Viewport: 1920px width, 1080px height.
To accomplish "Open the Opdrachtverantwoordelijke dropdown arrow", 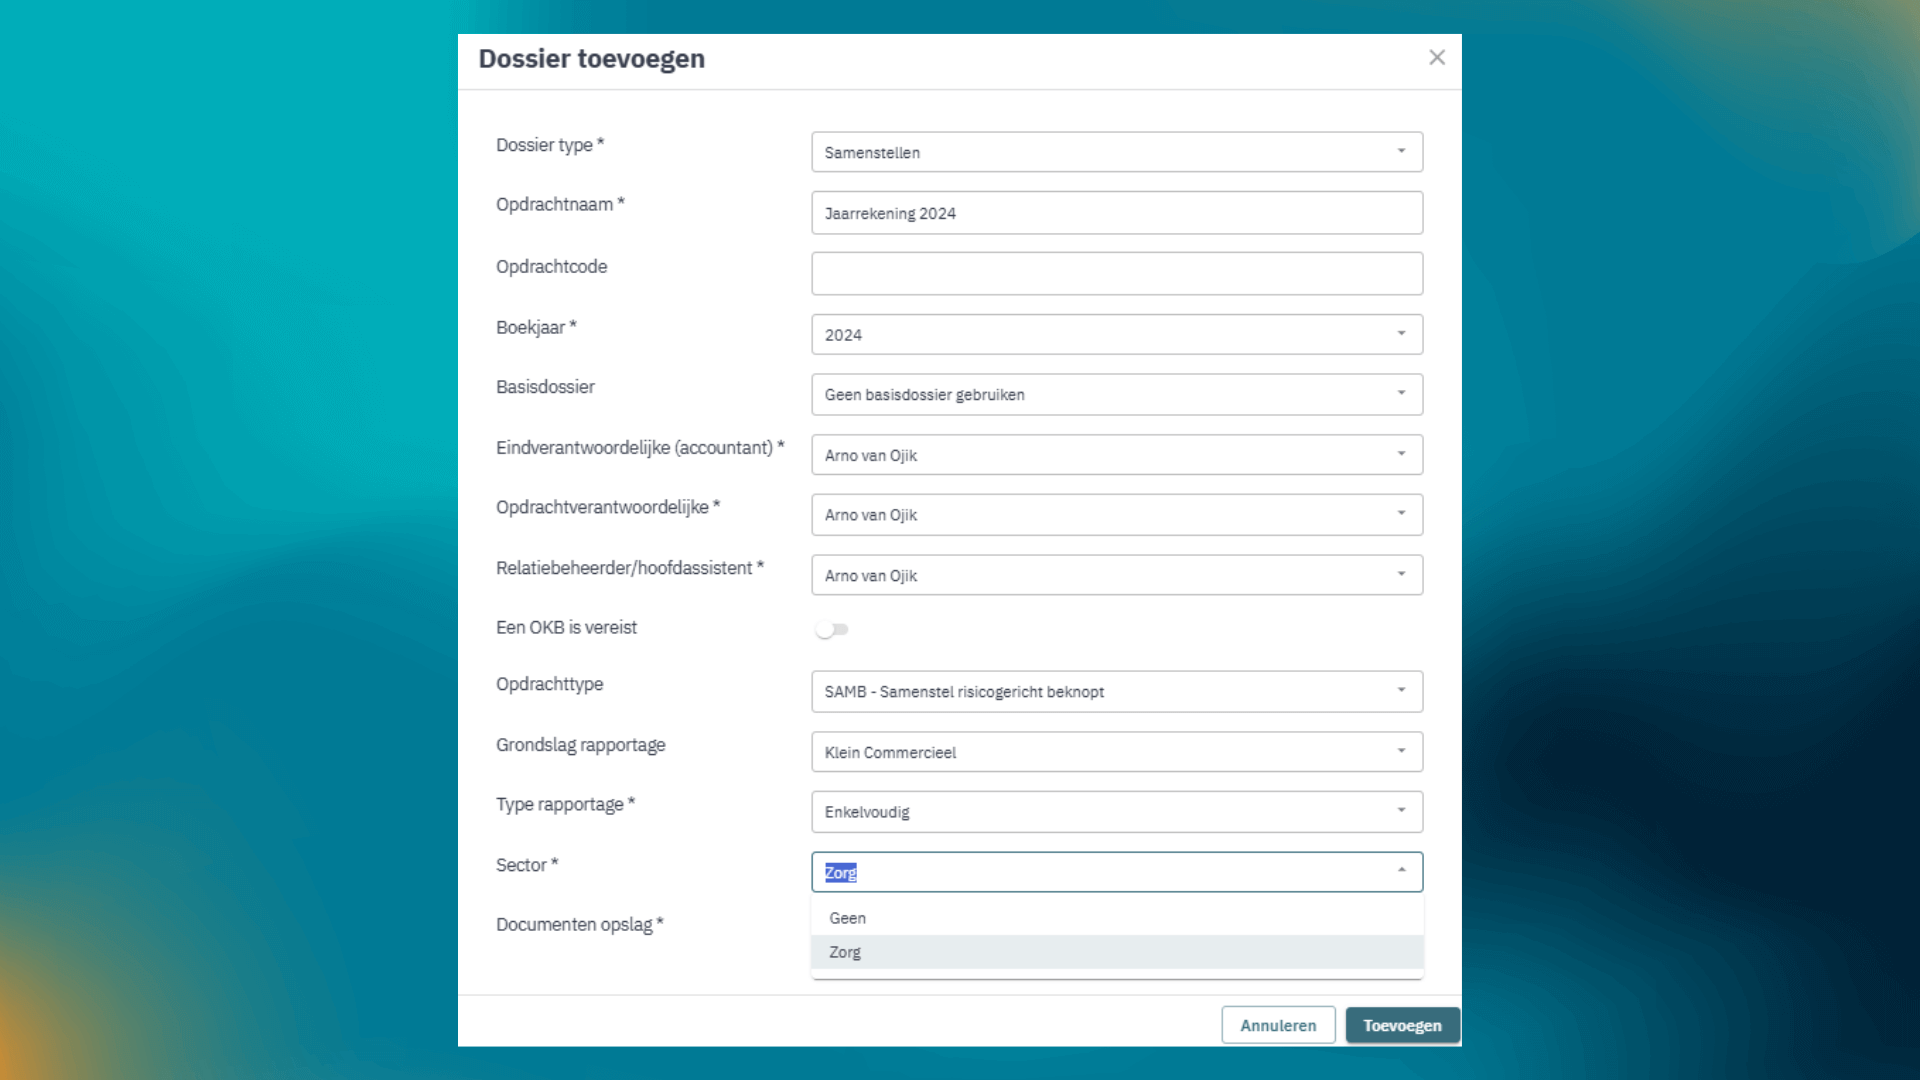I will click(1401, 513).
